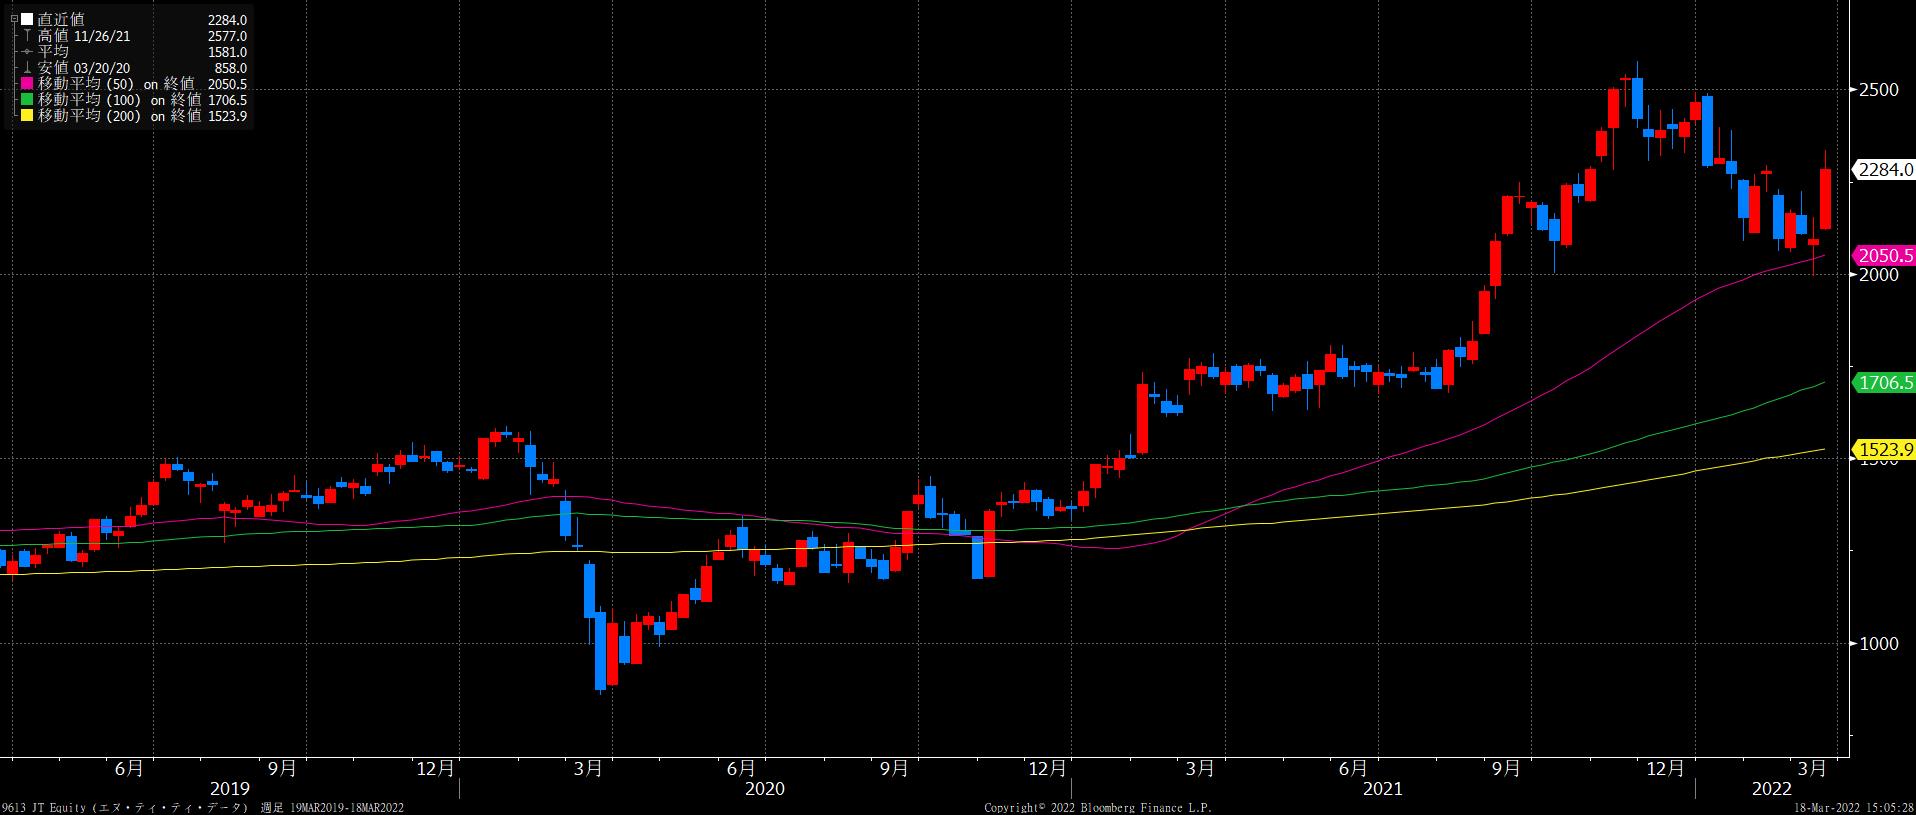Click the white 直近値 legend swatch
1916x815 pixels.
click(27, 19)
